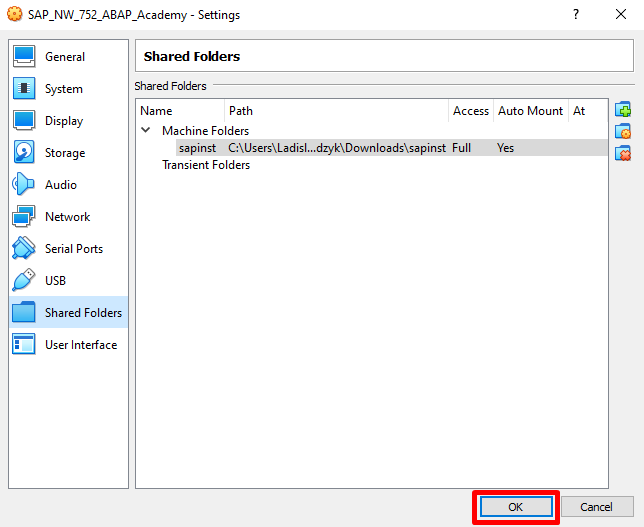Sort by the Name column header

click(181, 111)
